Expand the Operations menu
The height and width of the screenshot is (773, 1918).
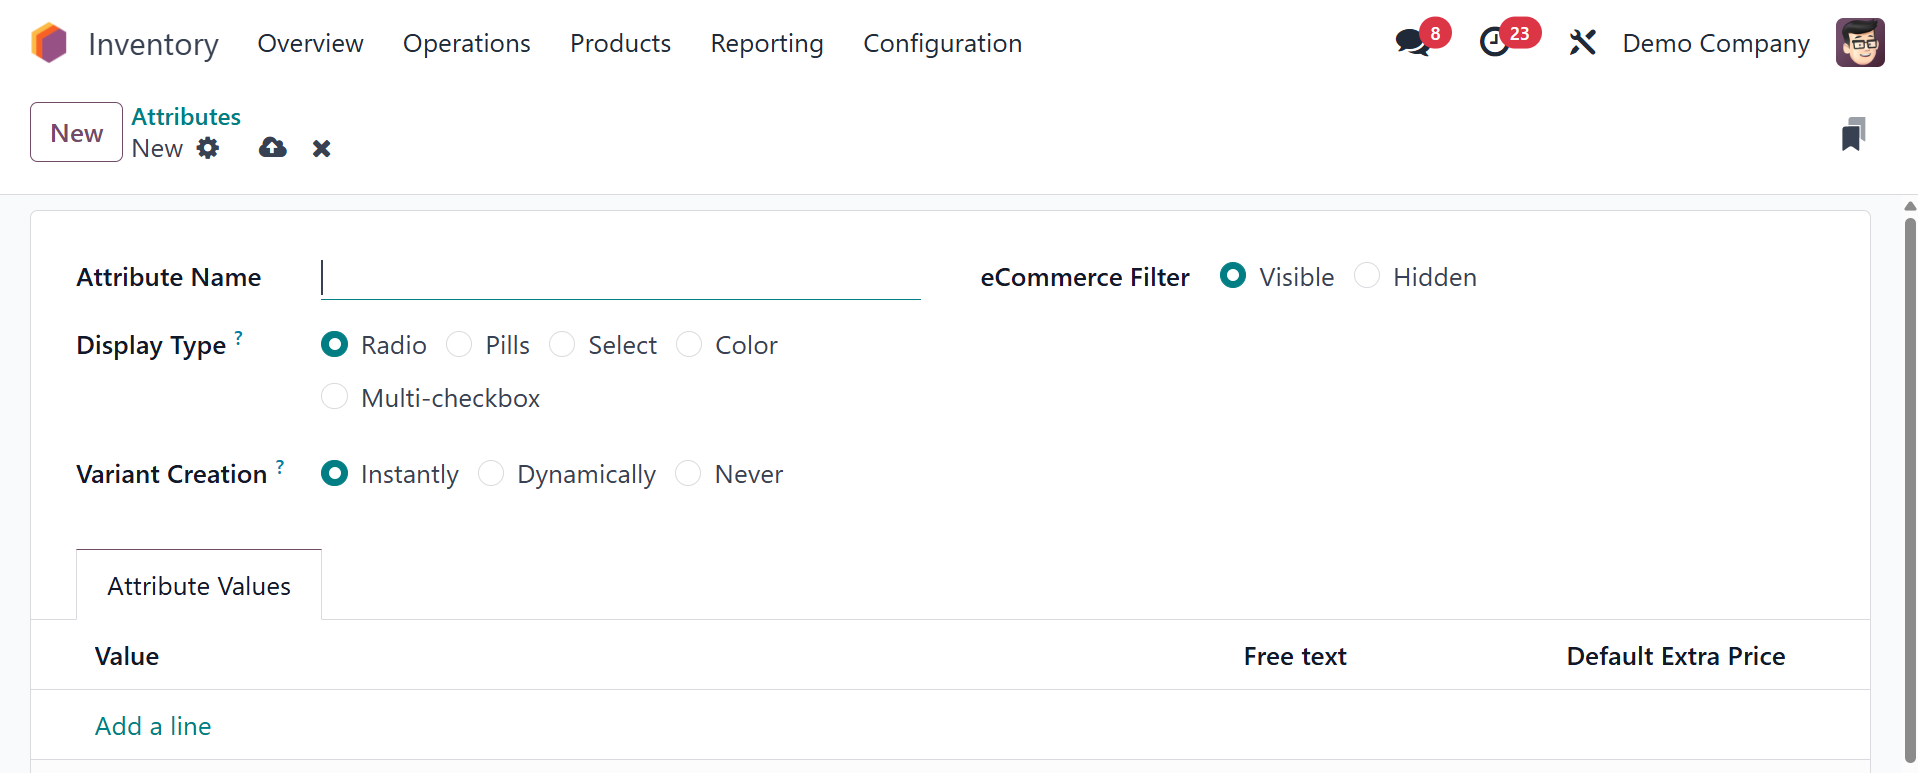pos(466,44)
